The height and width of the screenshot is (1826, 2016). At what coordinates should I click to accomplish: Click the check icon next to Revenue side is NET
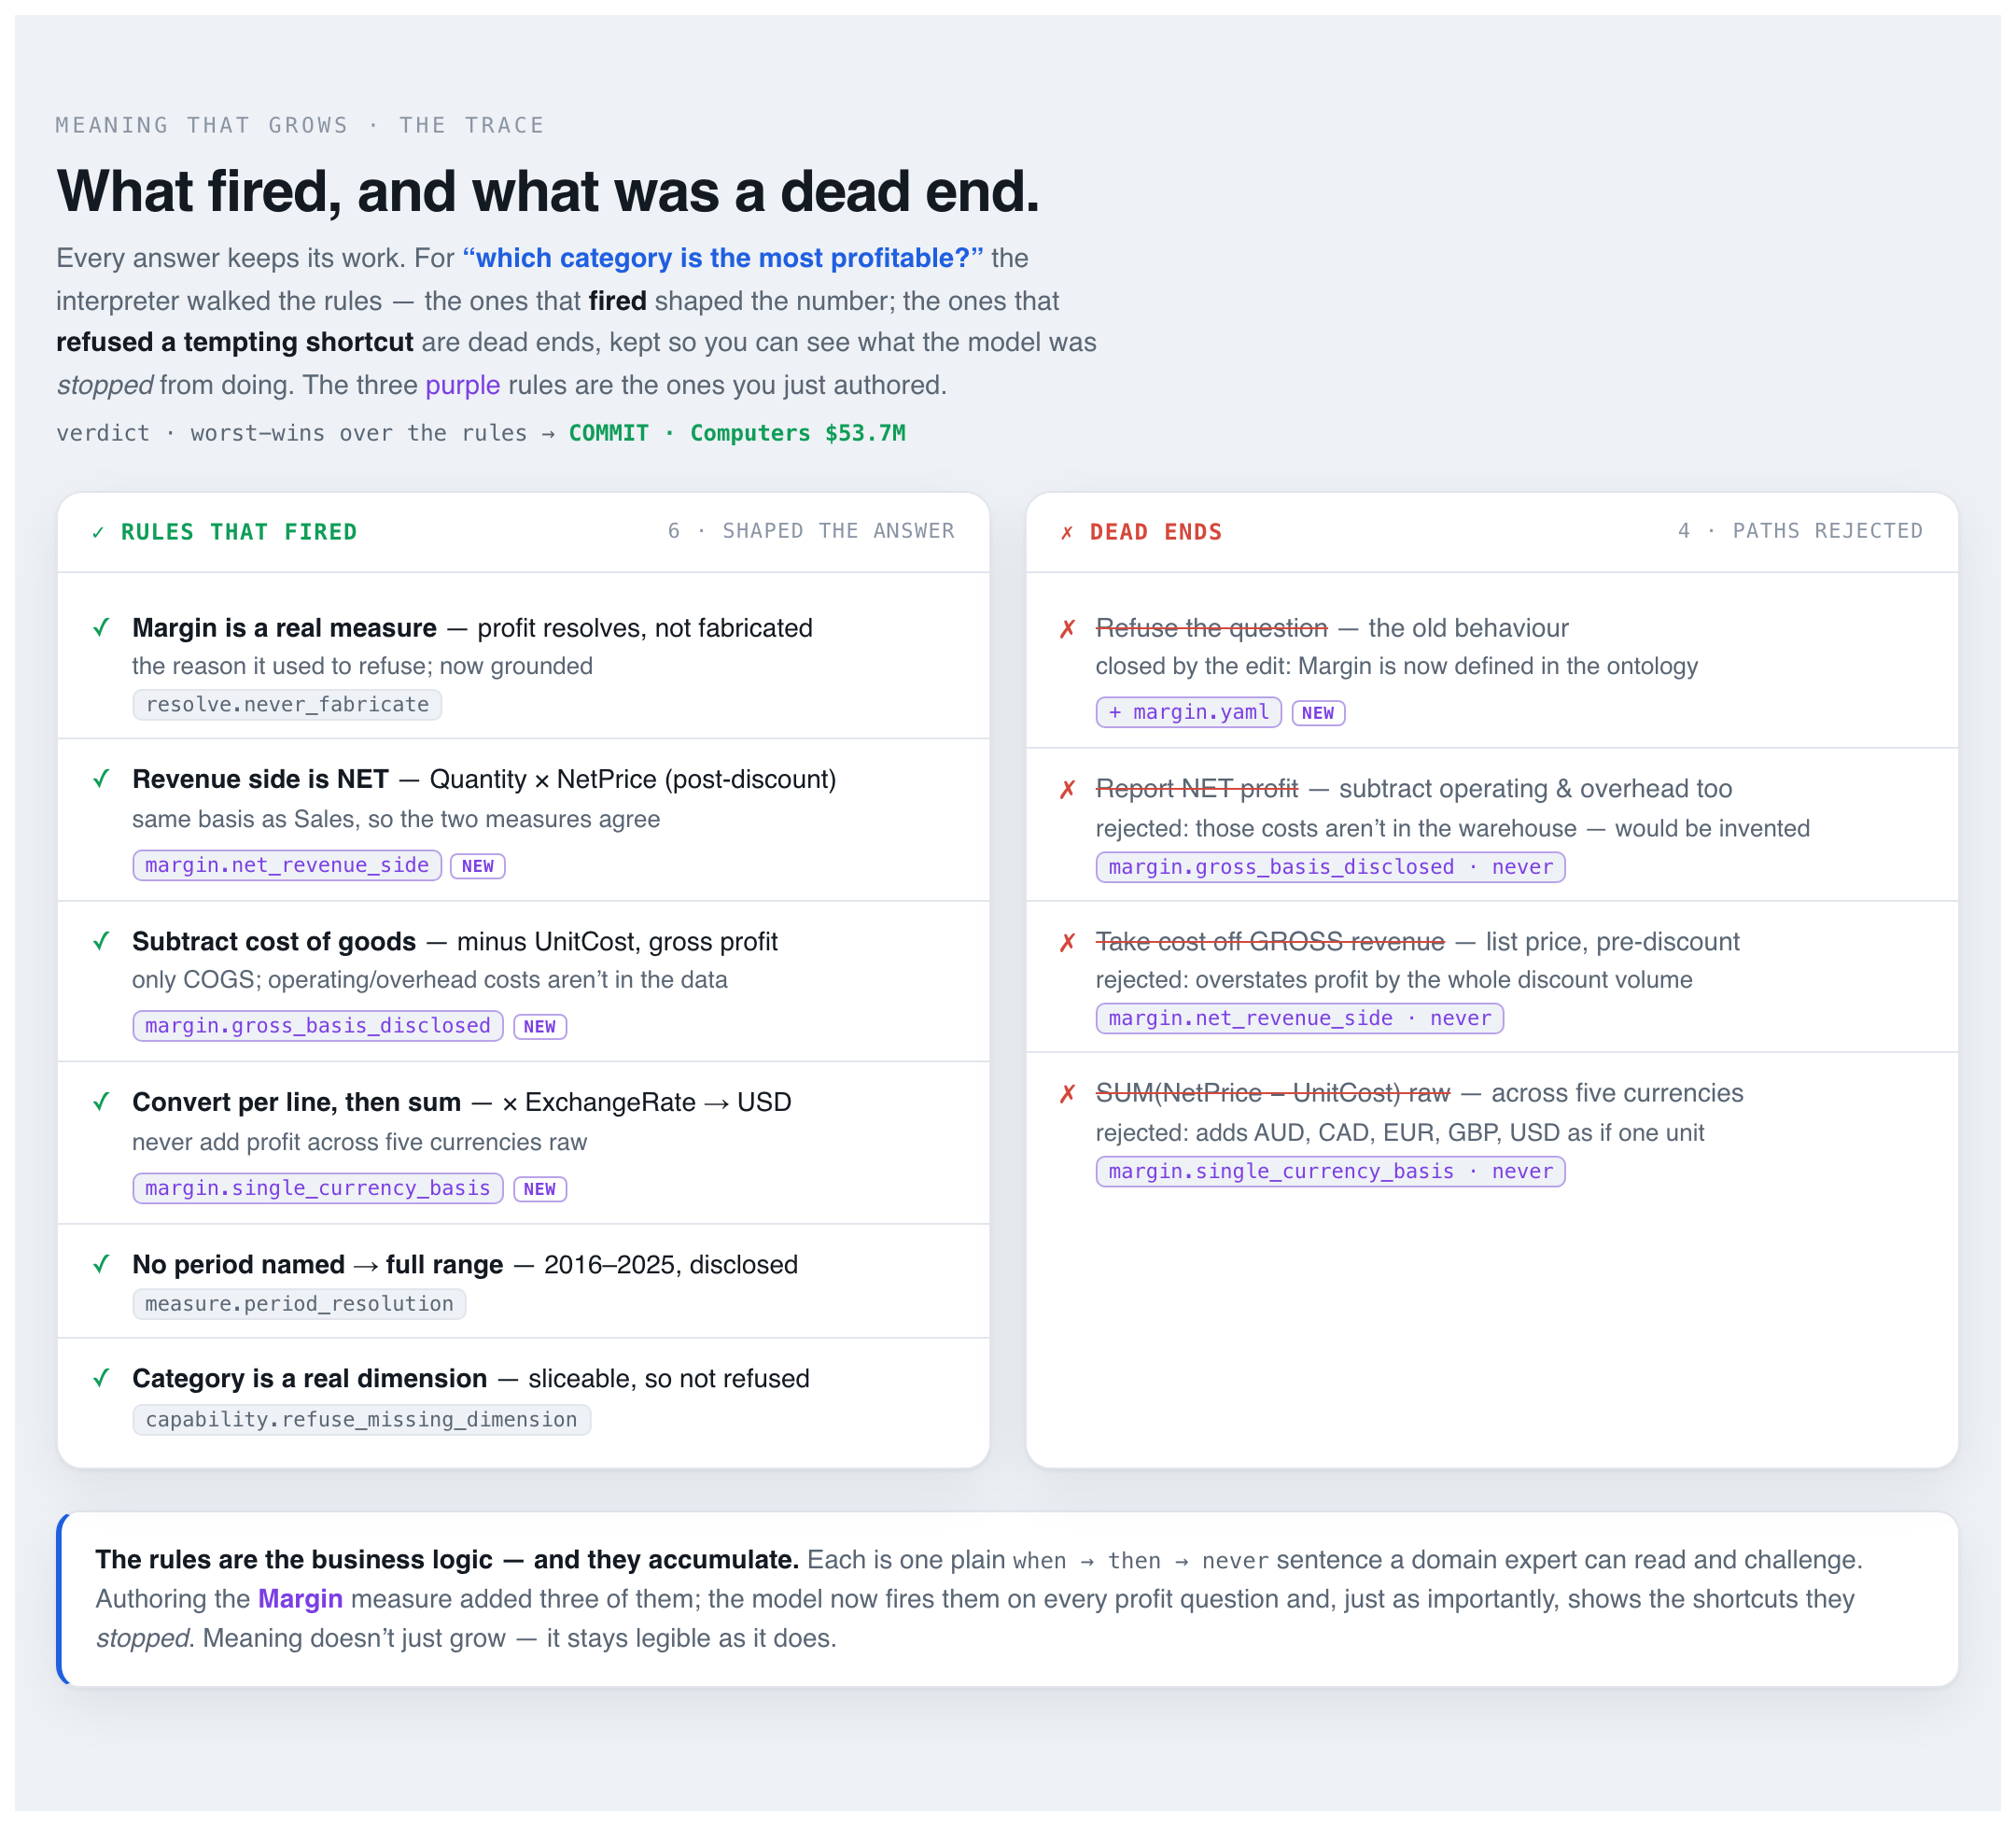[x=101, y=779]
